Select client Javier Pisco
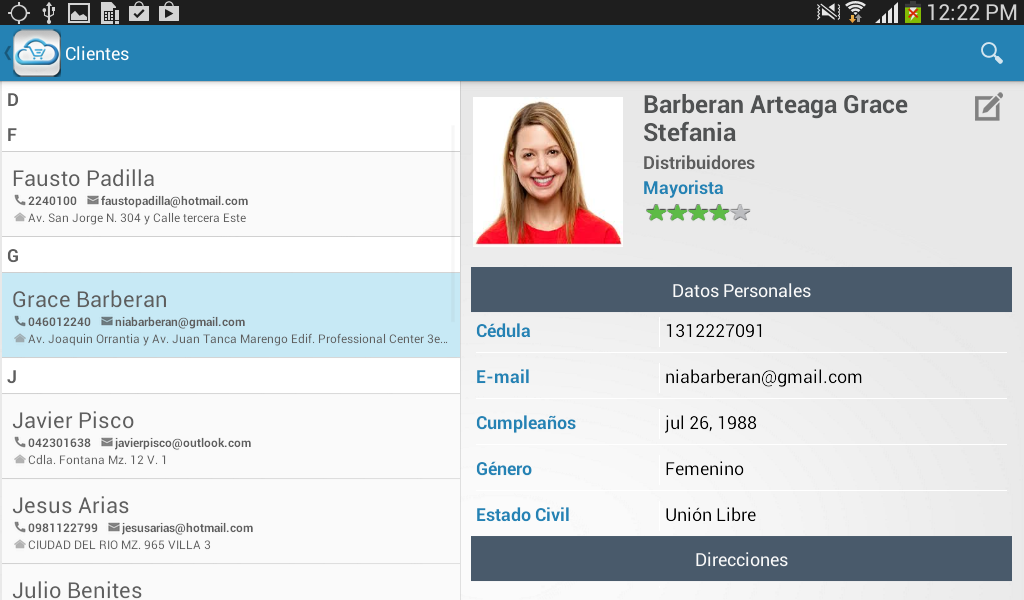The height and width of the screenshot is (600, 1024). (x=231, y=436)
